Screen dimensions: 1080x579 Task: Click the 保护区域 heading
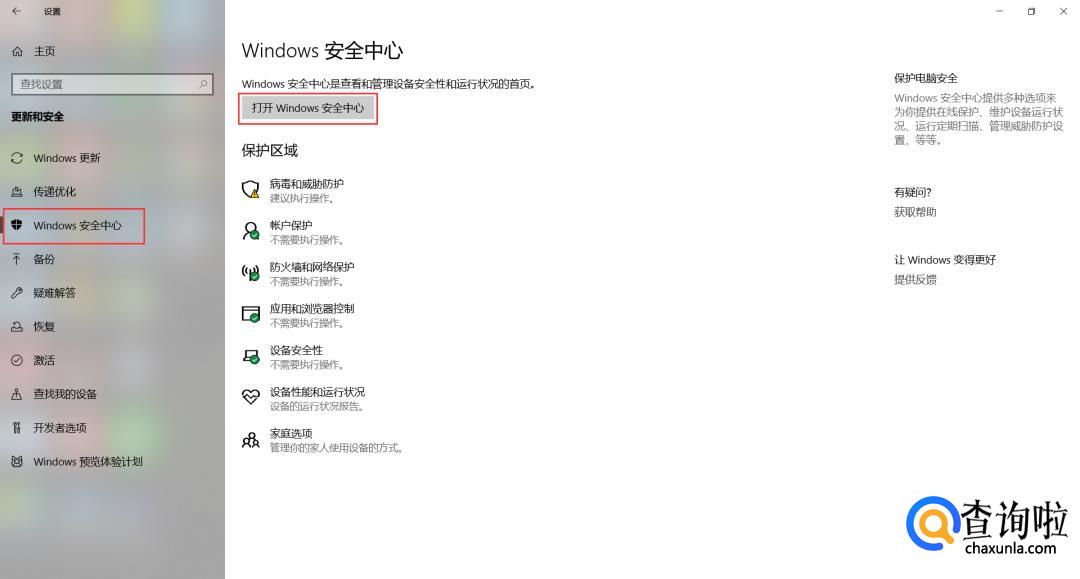point(270,151)
